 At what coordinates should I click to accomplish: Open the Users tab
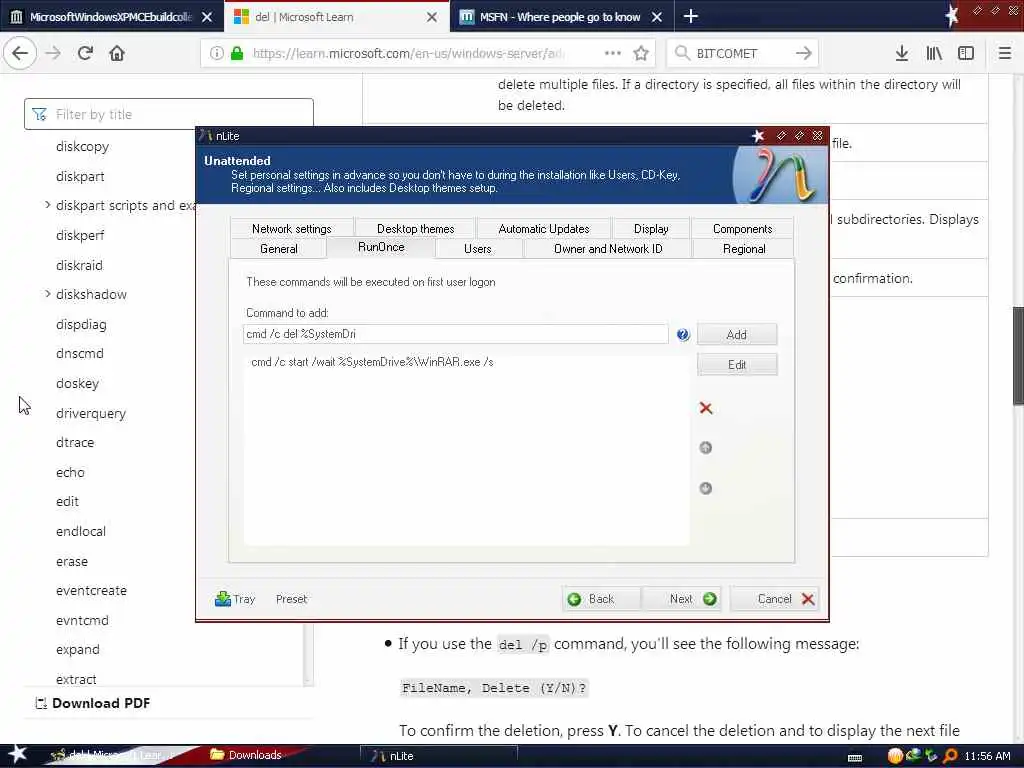point(477,249)
